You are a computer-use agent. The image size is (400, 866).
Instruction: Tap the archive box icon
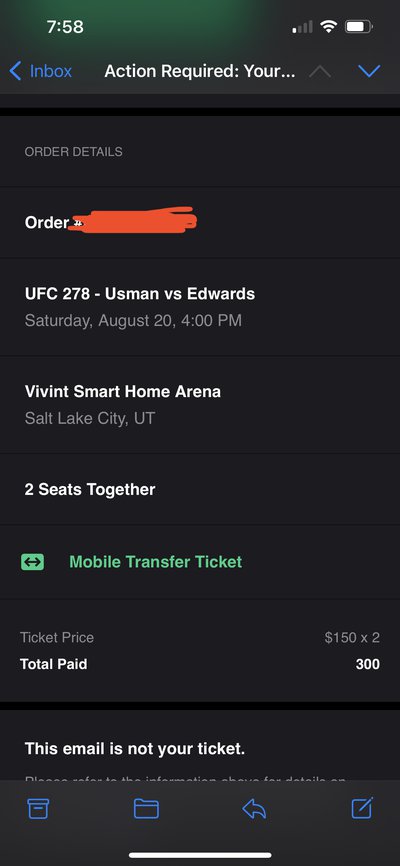pos(38,809)
